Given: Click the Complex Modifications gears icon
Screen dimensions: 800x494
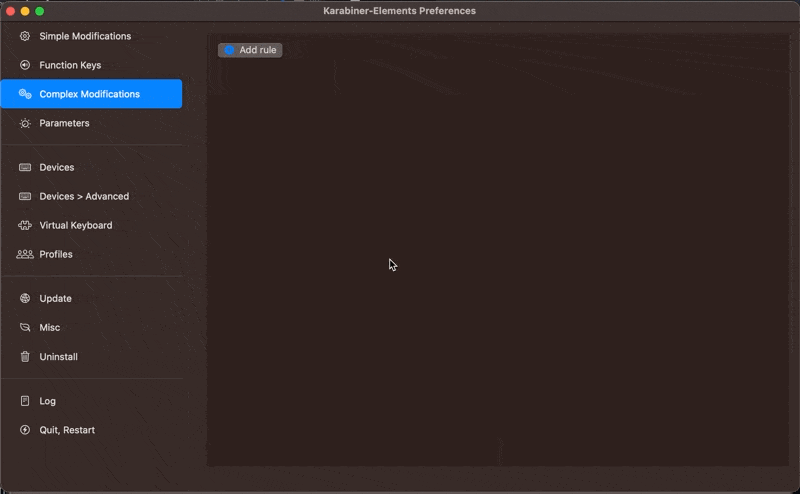Looking at the screenshot, I should [x=24, y=94].
